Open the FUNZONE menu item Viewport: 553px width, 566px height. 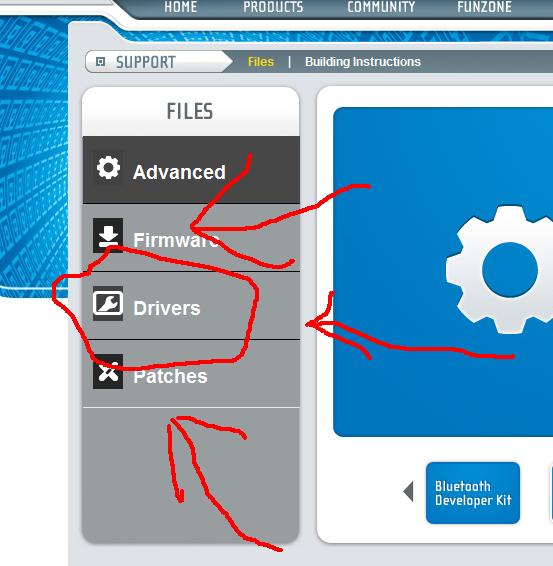coord(484,7)
